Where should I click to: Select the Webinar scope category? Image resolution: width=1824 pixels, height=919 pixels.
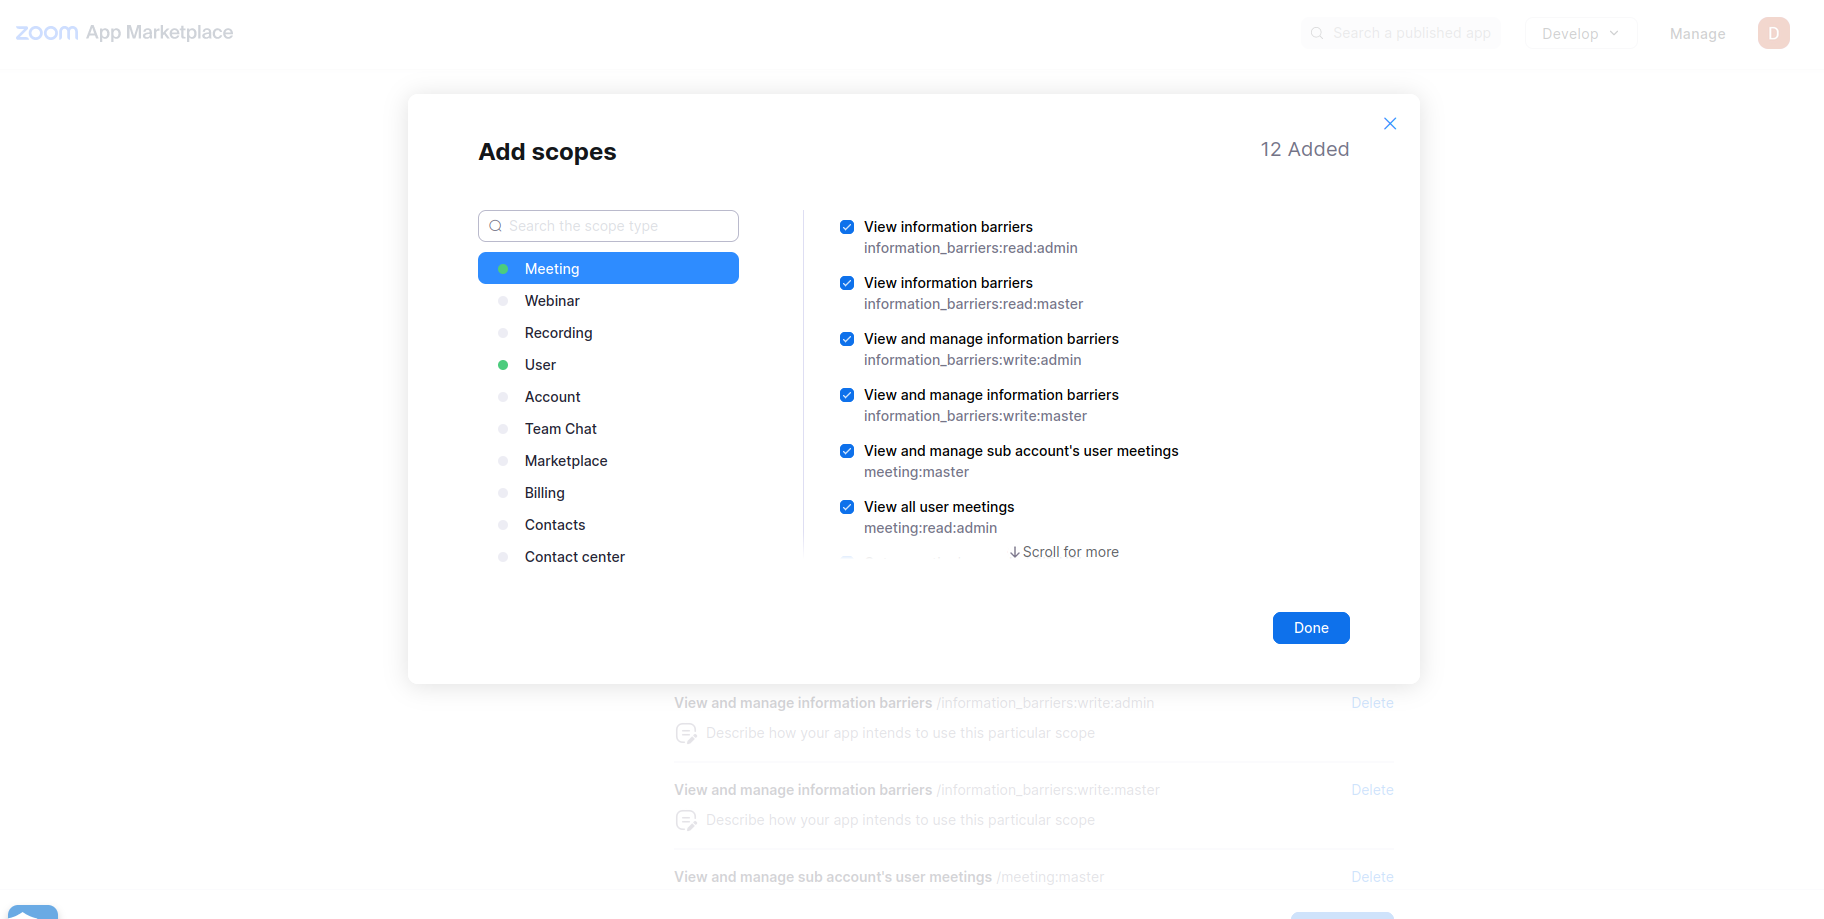click(x=552, y=301)
